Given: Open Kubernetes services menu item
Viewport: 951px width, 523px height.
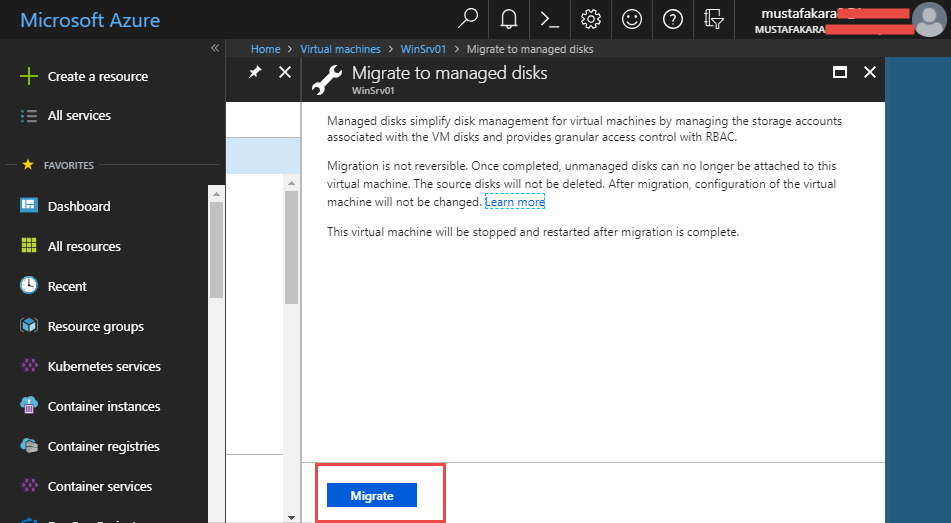Looking at the screenshot, I should tap(104, 366).
